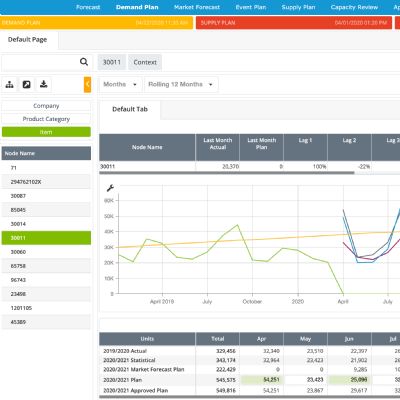Select node 65758 in the list
The width and height of the screenshot is (400, 400).
(46, 266)
